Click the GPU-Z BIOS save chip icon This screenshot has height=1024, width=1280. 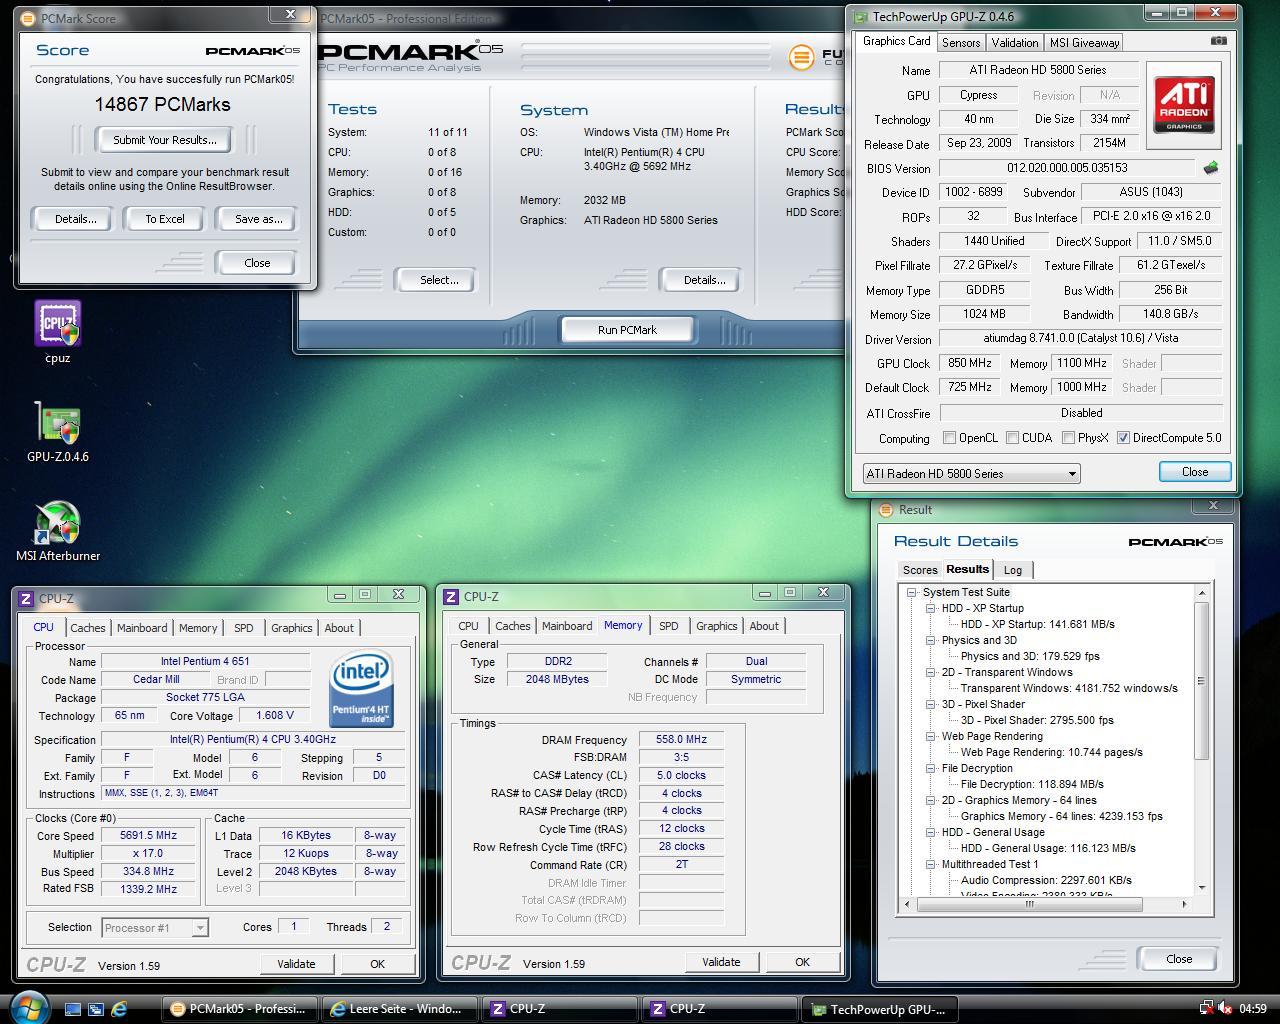tap(1211, 168)
